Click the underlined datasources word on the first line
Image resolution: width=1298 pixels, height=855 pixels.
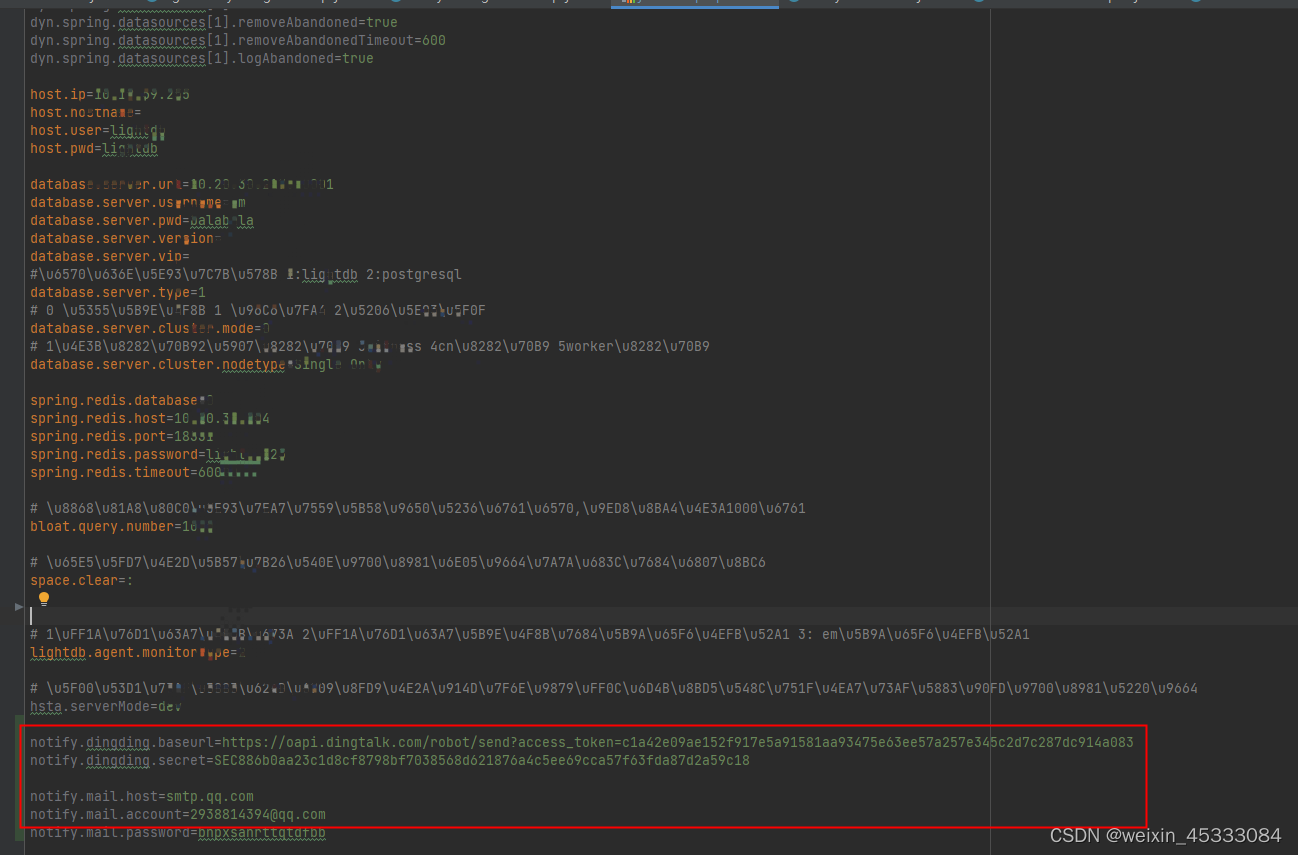(161, 21)
